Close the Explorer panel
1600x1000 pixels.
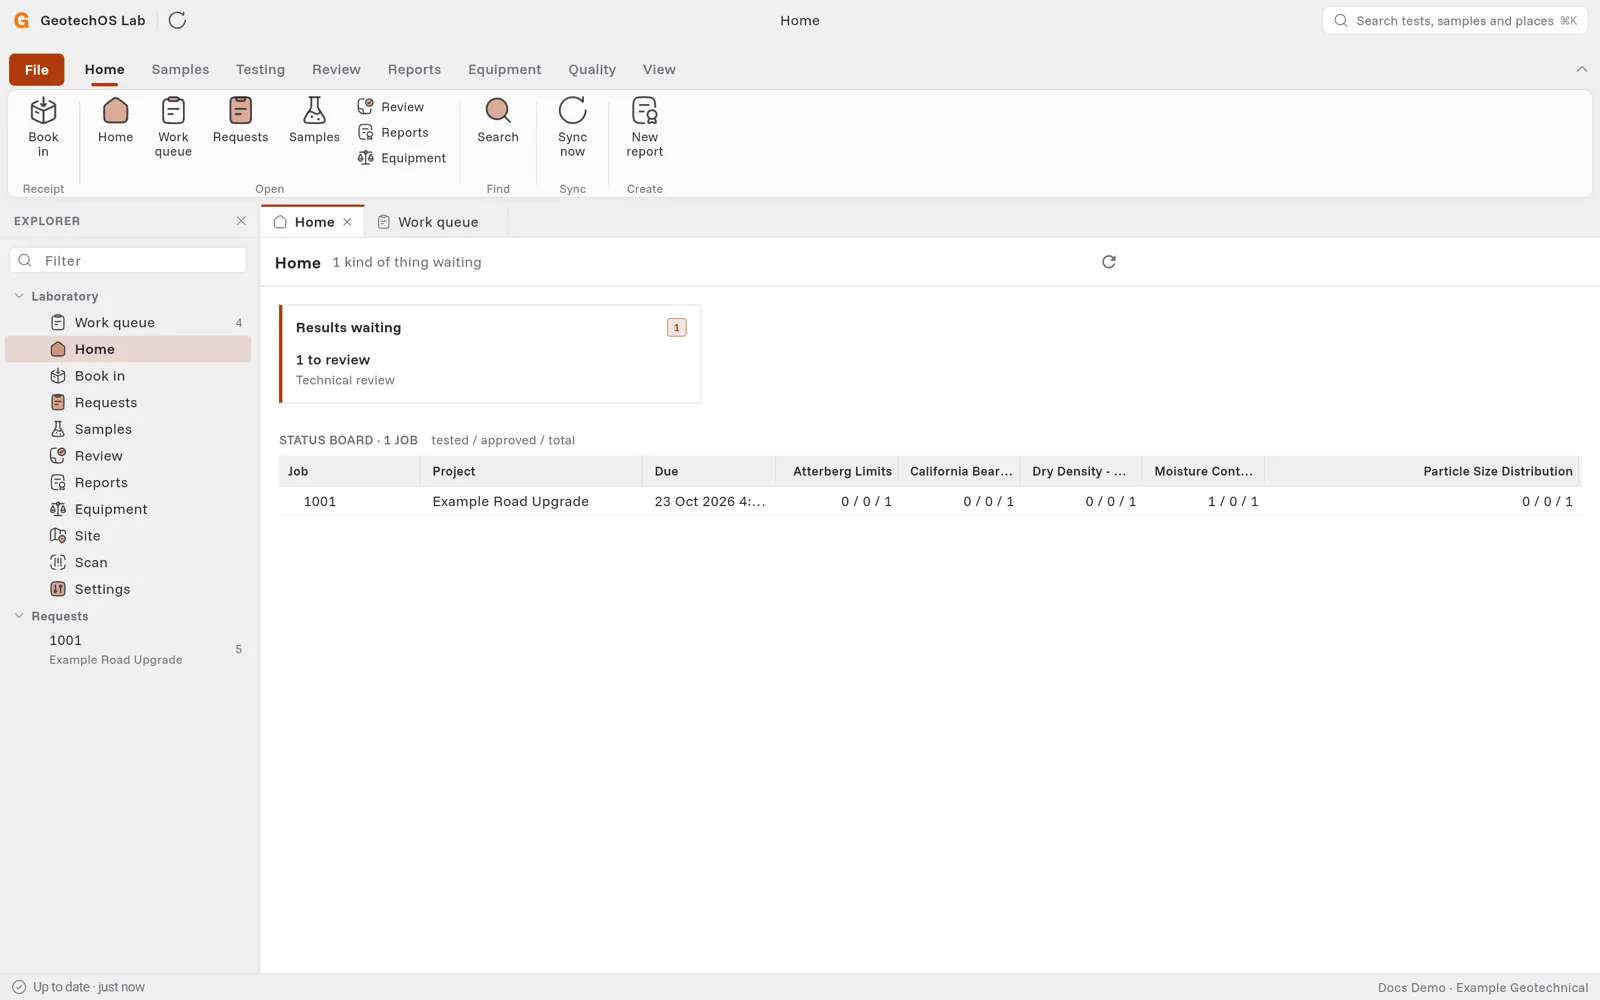click(241, 221)
